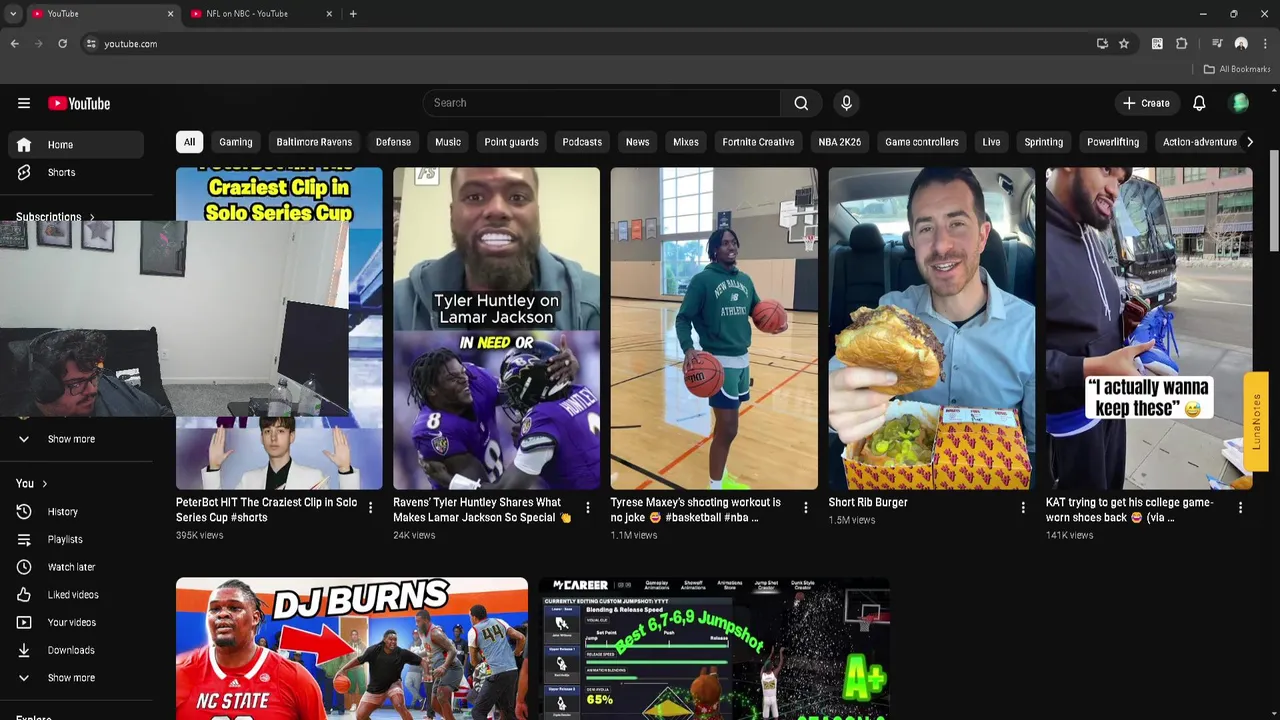Viewport: 1280px width, 720px height.
Task: Go back in browser history
Action: tap(14, 44)
